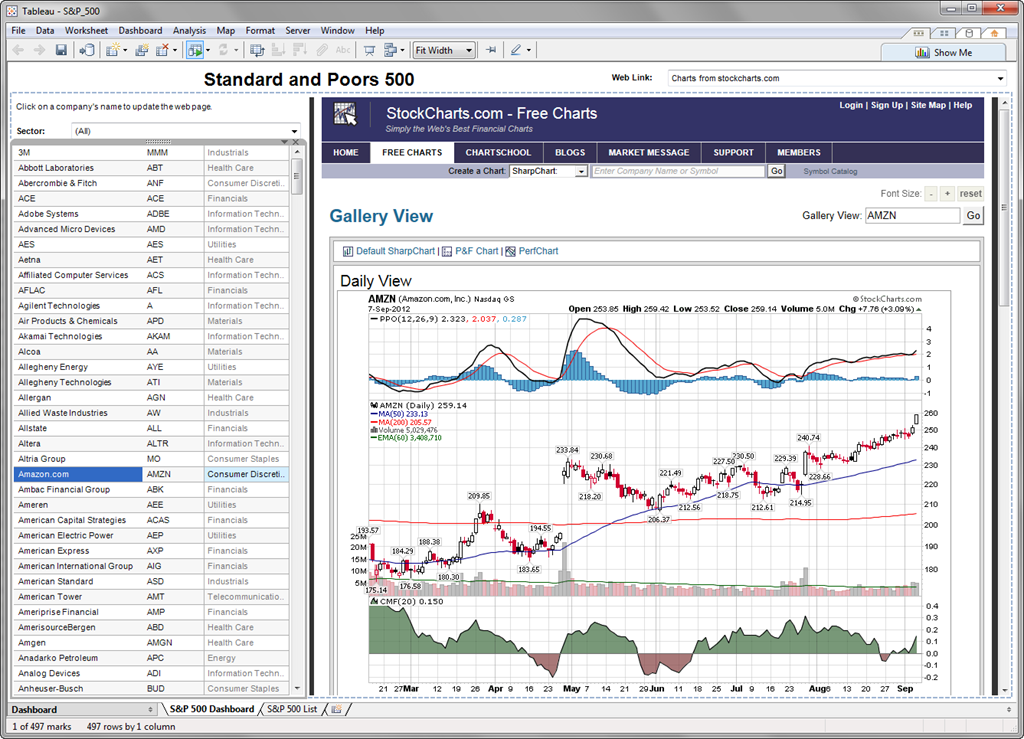Open the File menu

[x=18, y=31]
